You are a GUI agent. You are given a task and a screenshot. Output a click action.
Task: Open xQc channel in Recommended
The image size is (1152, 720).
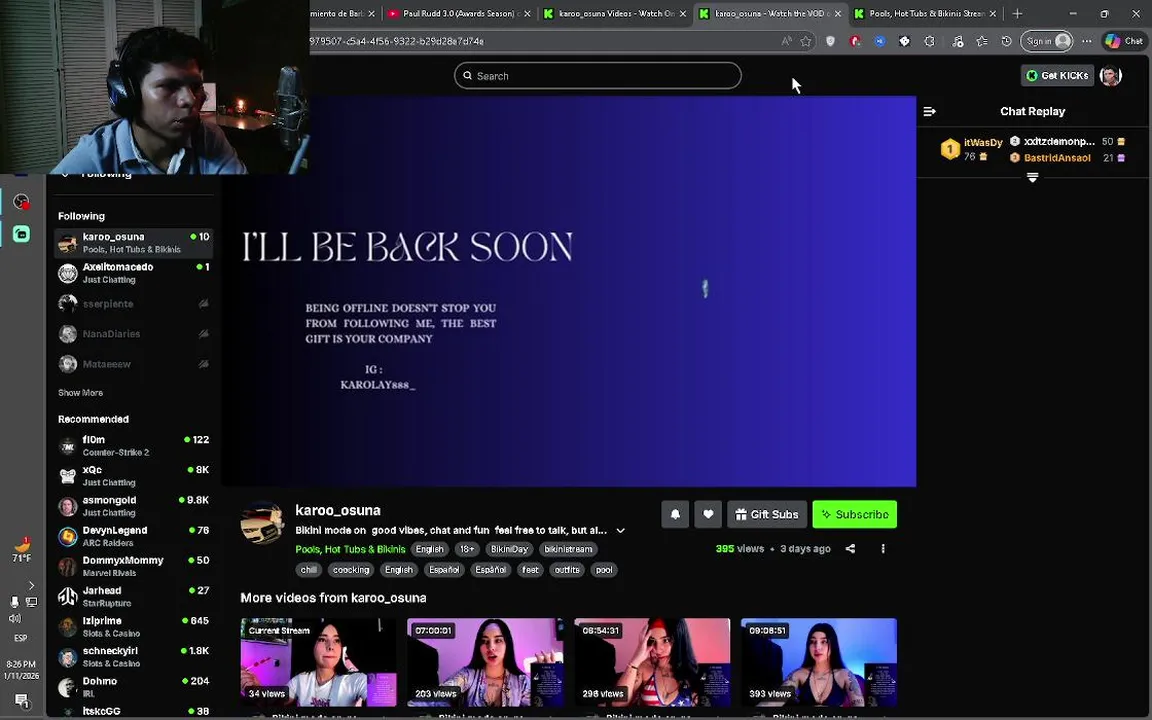point(134,476)
